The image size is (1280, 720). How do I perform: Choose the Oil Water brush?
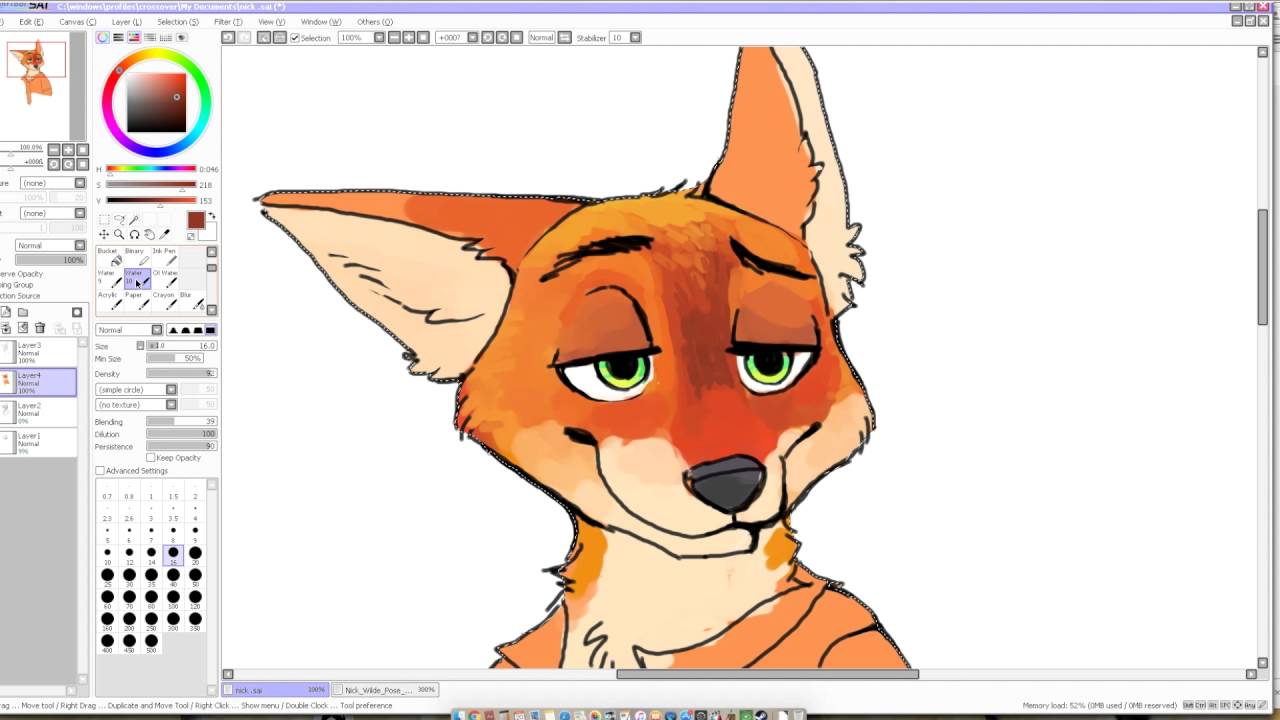pyautogui.click(x=164, y=279)
